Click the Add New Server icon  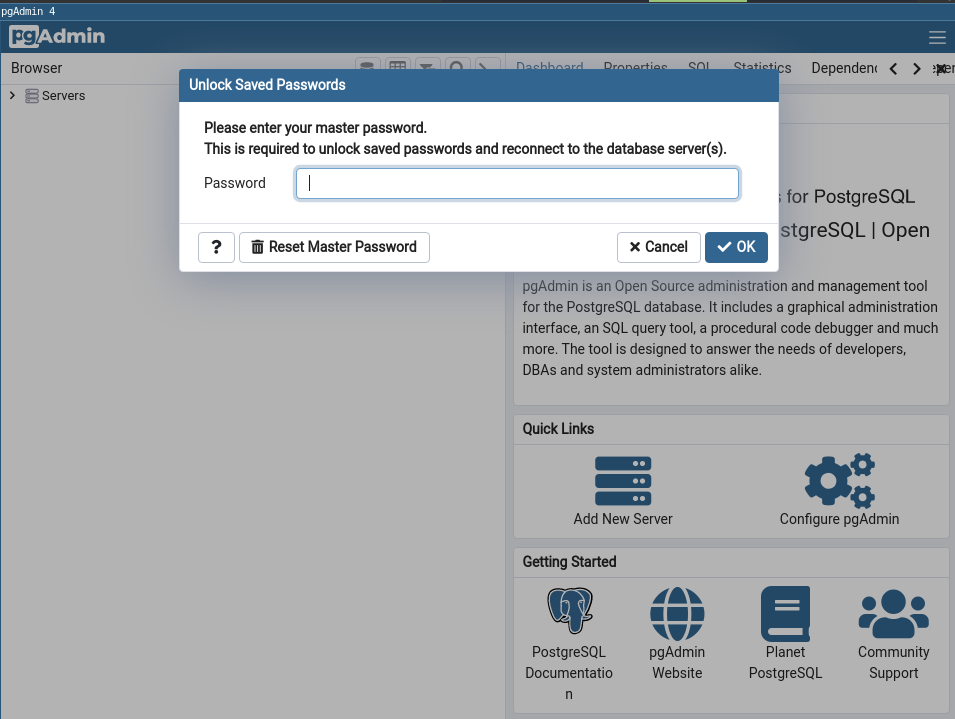pyautogui.click(x=622, y=481)
